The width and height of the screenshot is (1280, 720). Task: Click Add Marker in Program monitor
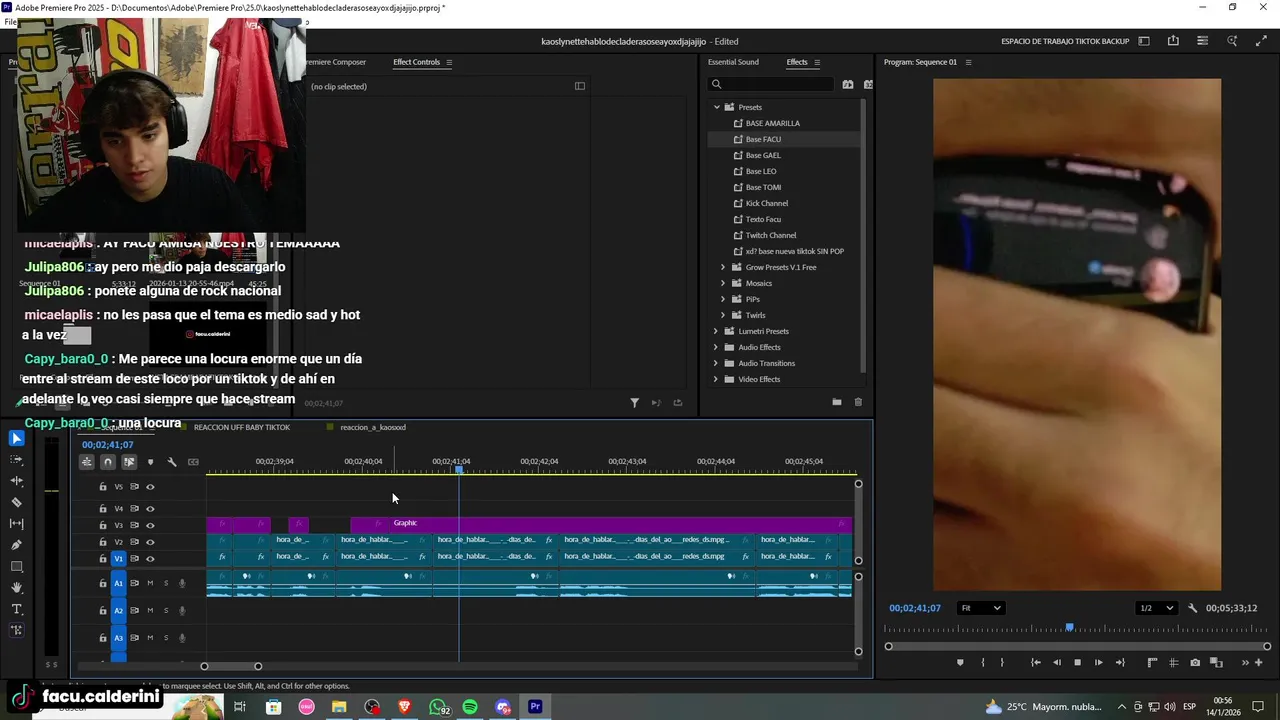(x=960, y=662)
